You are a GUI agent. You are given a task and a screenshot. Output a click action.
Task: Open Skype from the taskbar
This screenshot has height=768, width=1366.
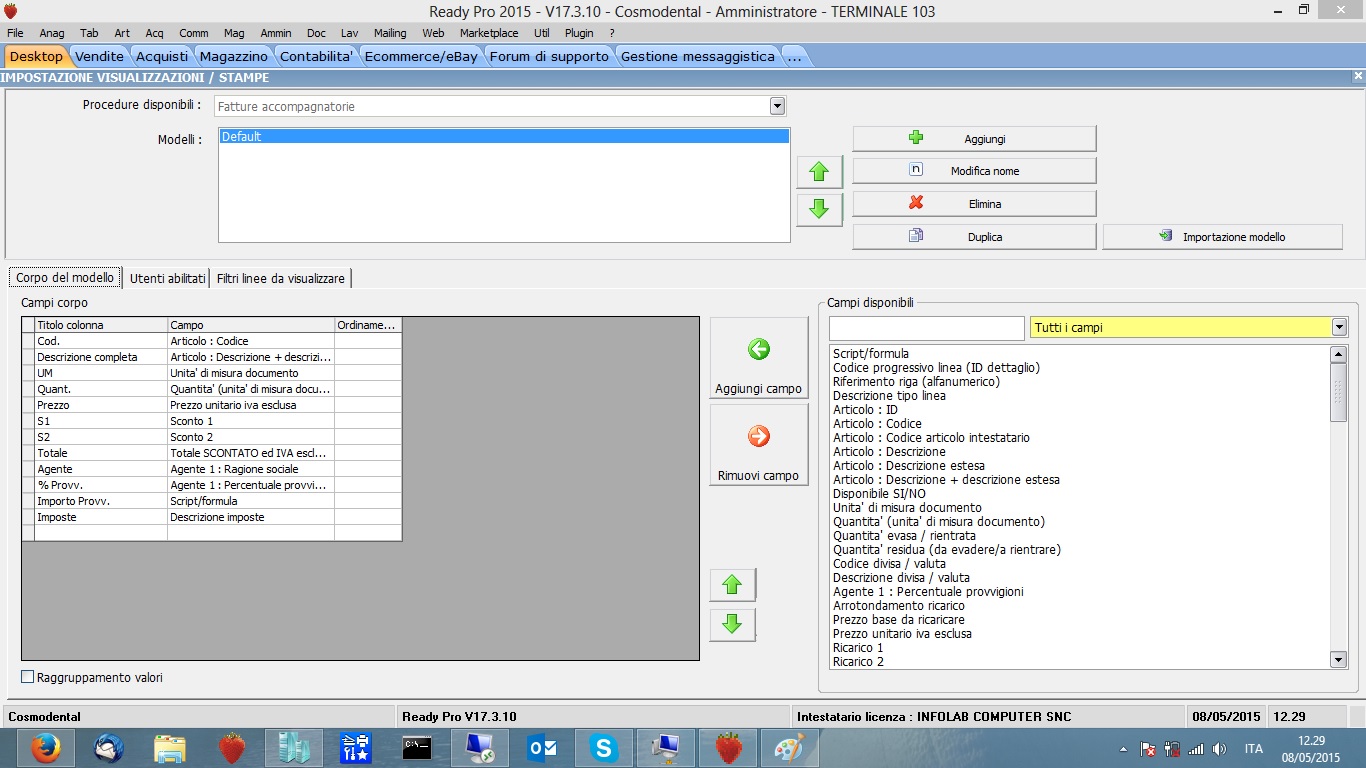click(604, 748)
